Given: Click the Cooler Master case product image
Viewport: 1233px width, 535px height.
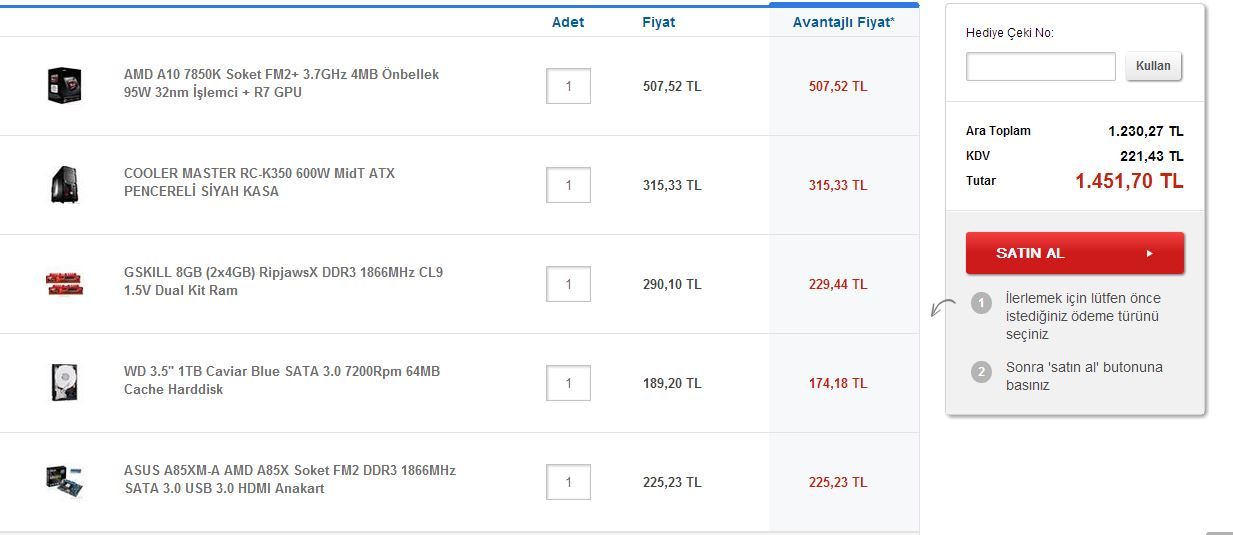Looking at the screenshot, I should (x=64, y=185).
